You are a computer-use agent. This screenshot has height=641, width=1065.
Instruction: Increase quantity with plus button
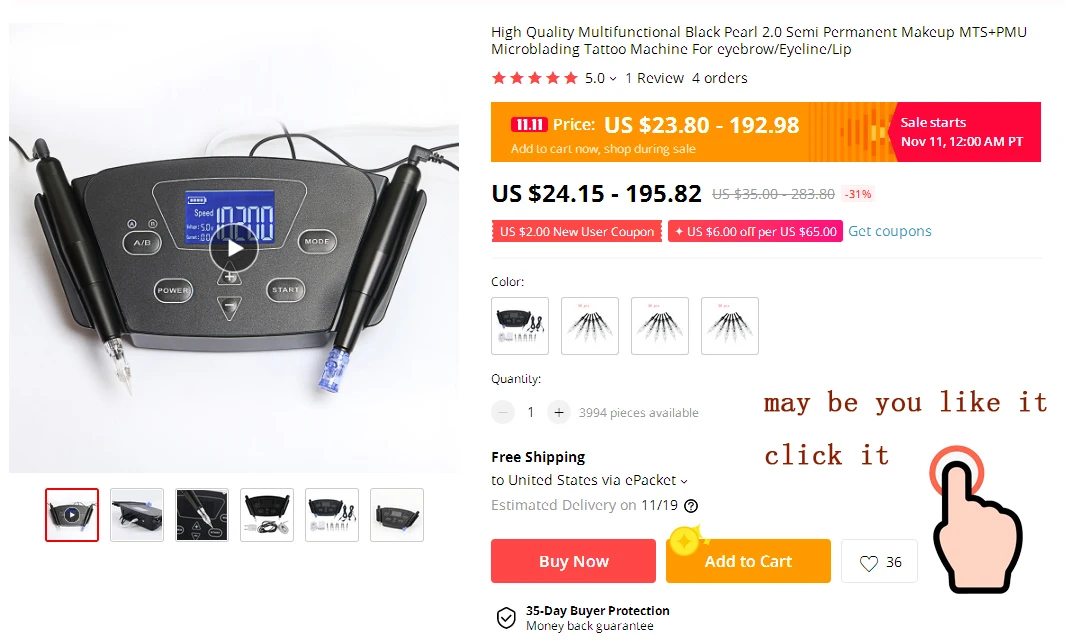[x=558, y=412]
